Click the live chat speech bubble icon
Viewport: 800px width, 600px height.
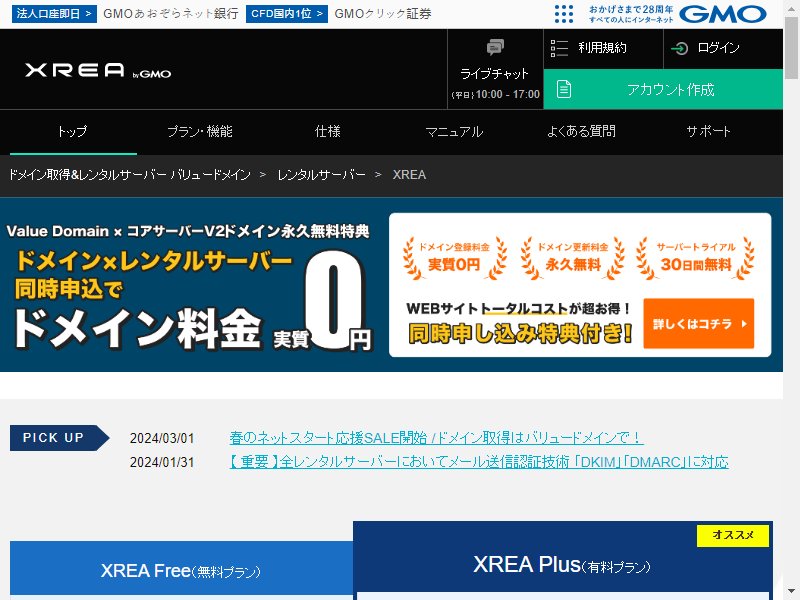(x=495, y=47)
